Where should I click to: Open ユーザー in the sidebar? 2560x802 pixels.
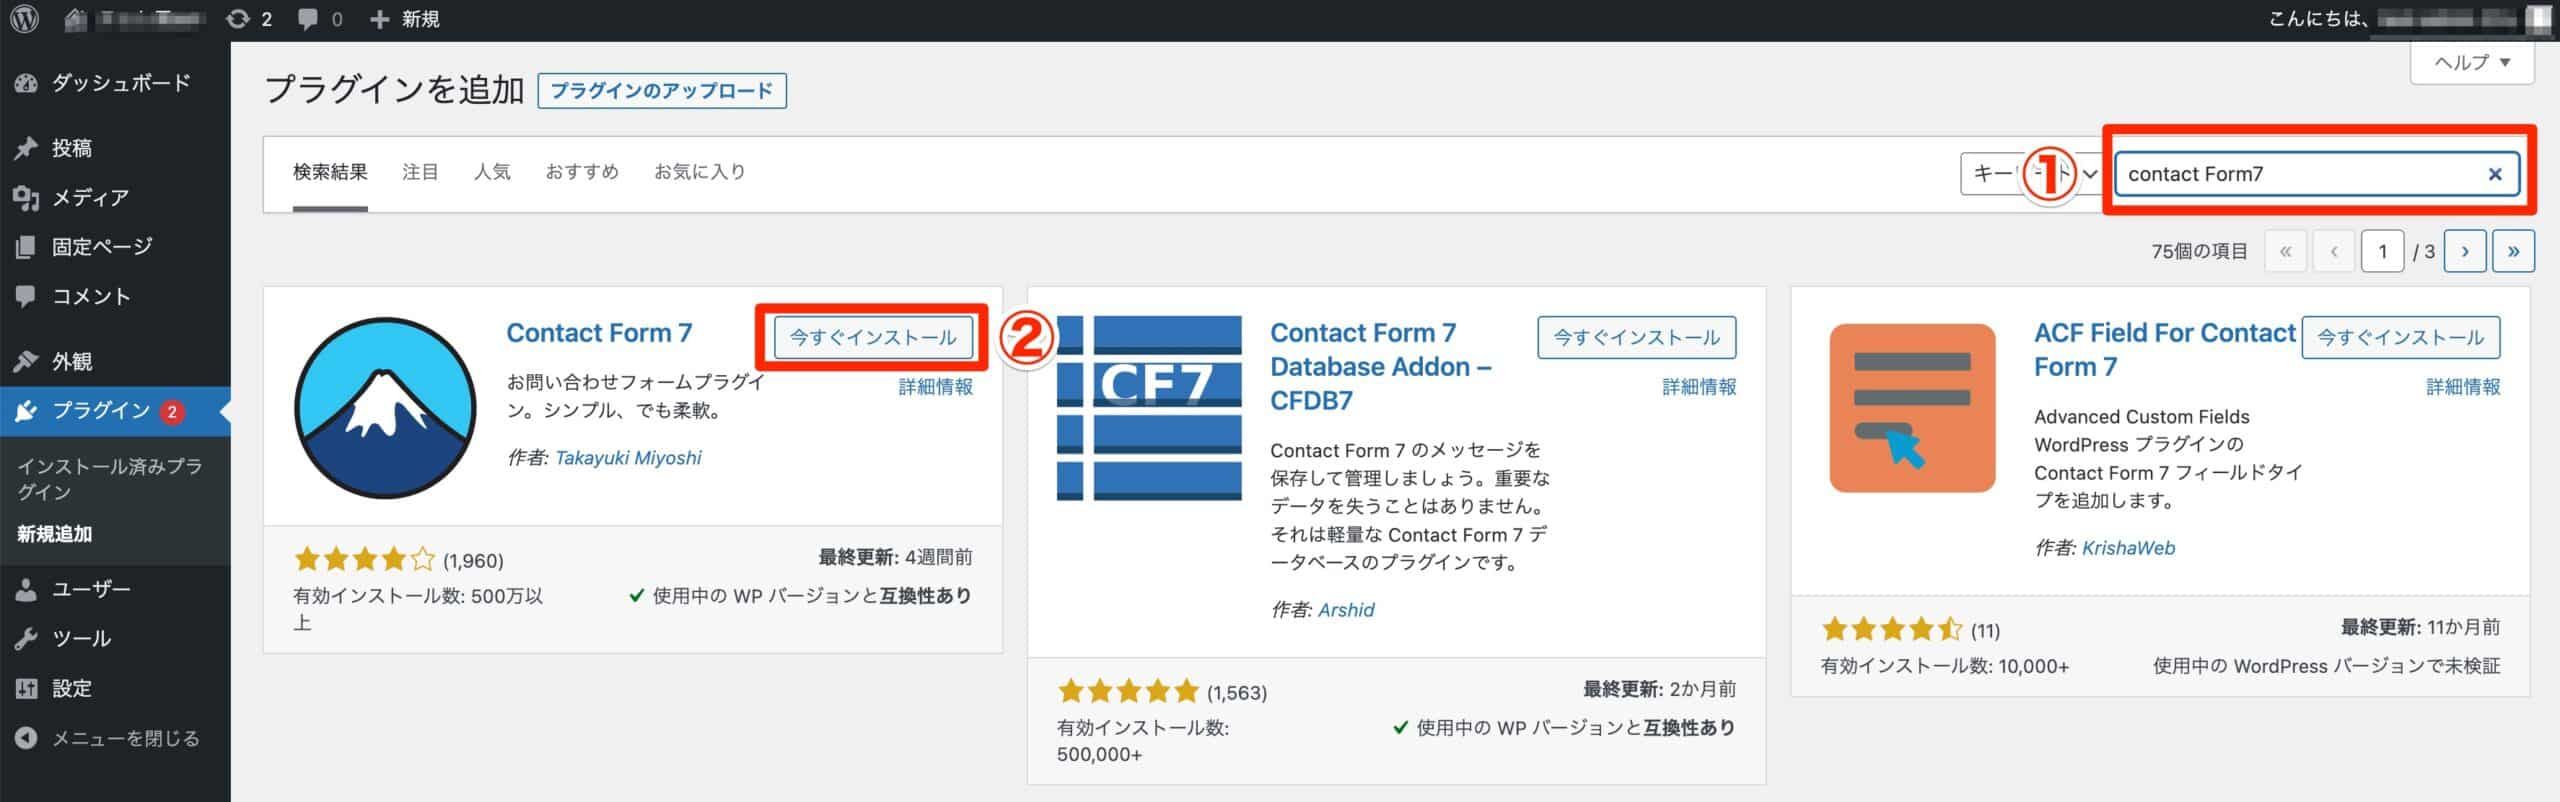click(115, 589)
